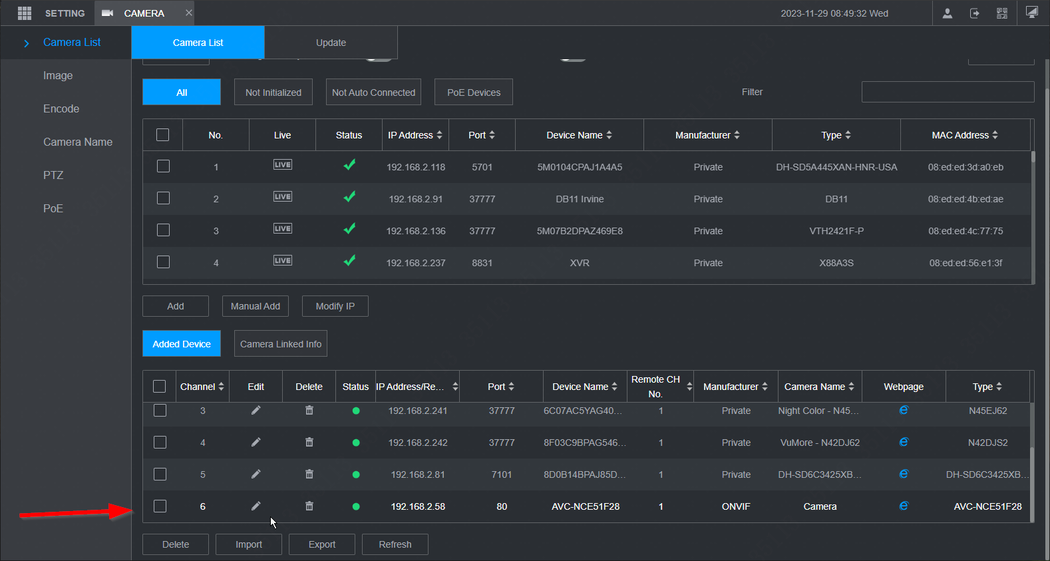Check the box for channel 6 row

coord(160,506)
